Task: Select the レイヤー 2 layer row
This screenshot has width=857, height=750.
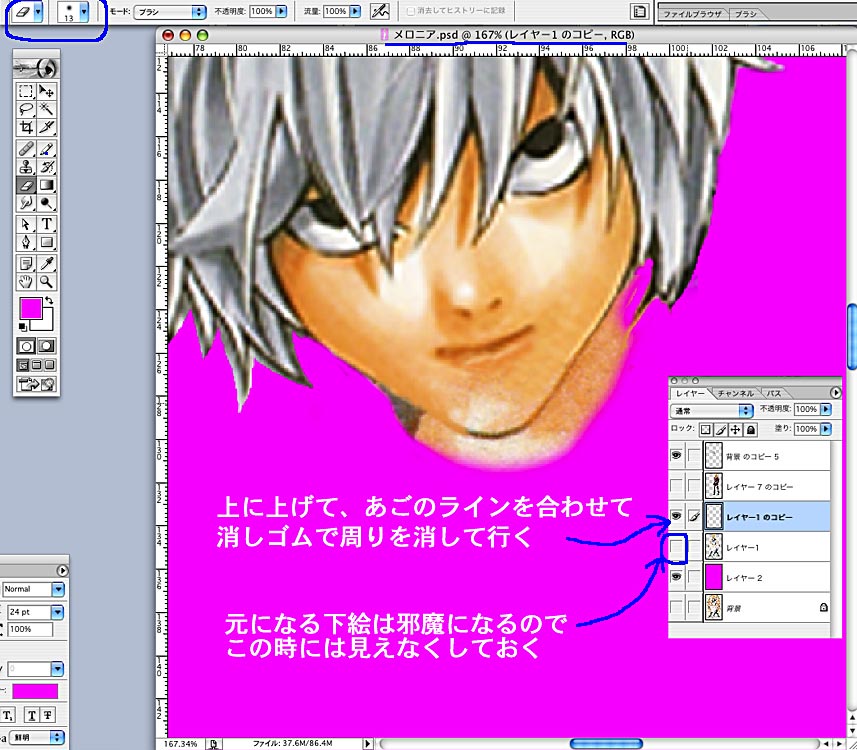Action: (750, 577)
